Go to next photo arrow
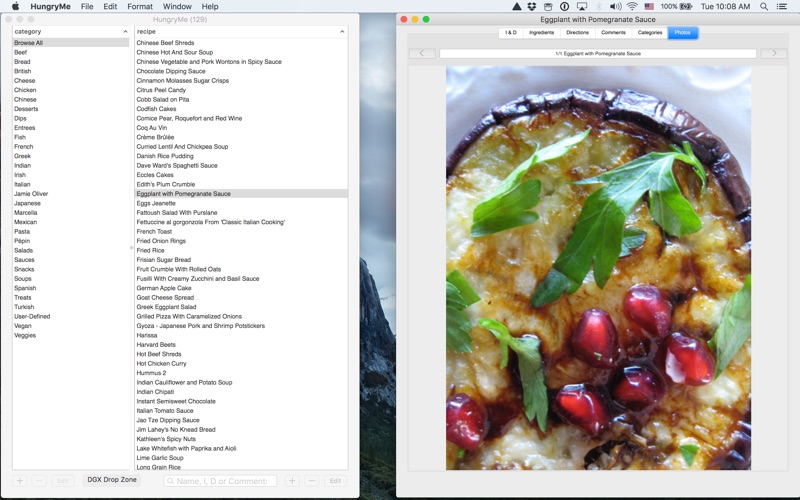 point(773,53)
